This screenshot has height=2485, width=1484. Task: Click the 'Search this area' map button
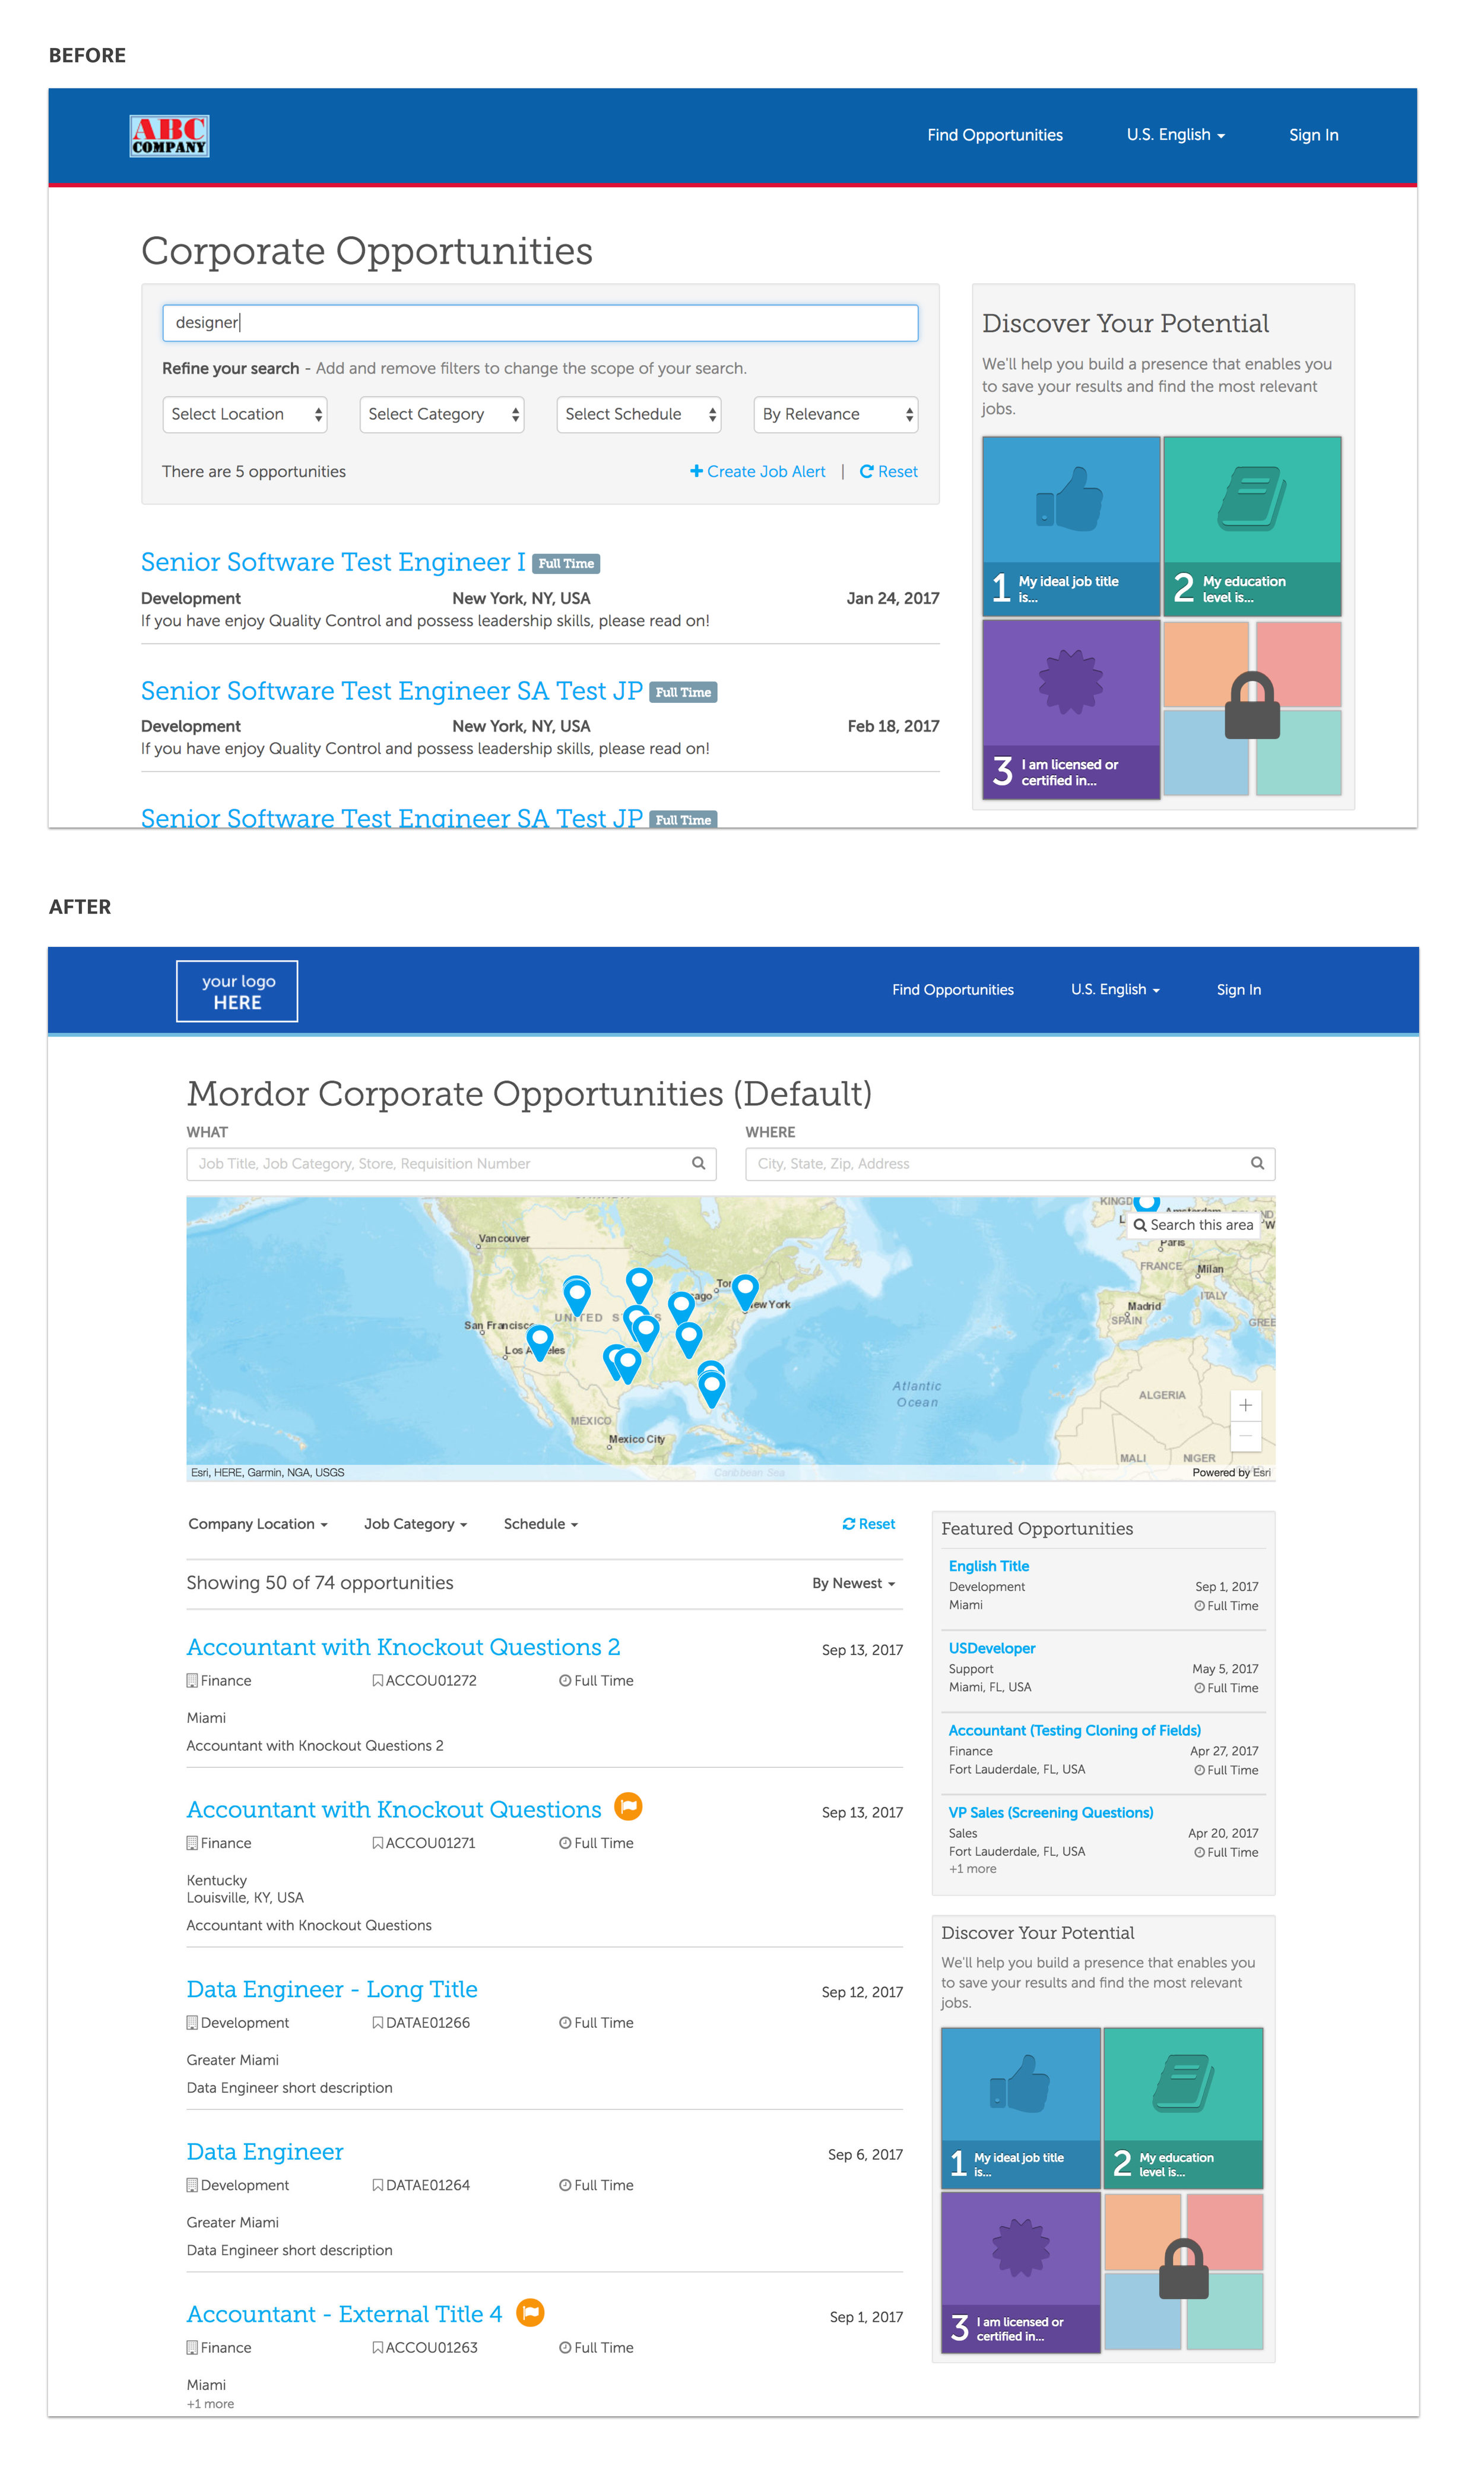(1193, 1225)
